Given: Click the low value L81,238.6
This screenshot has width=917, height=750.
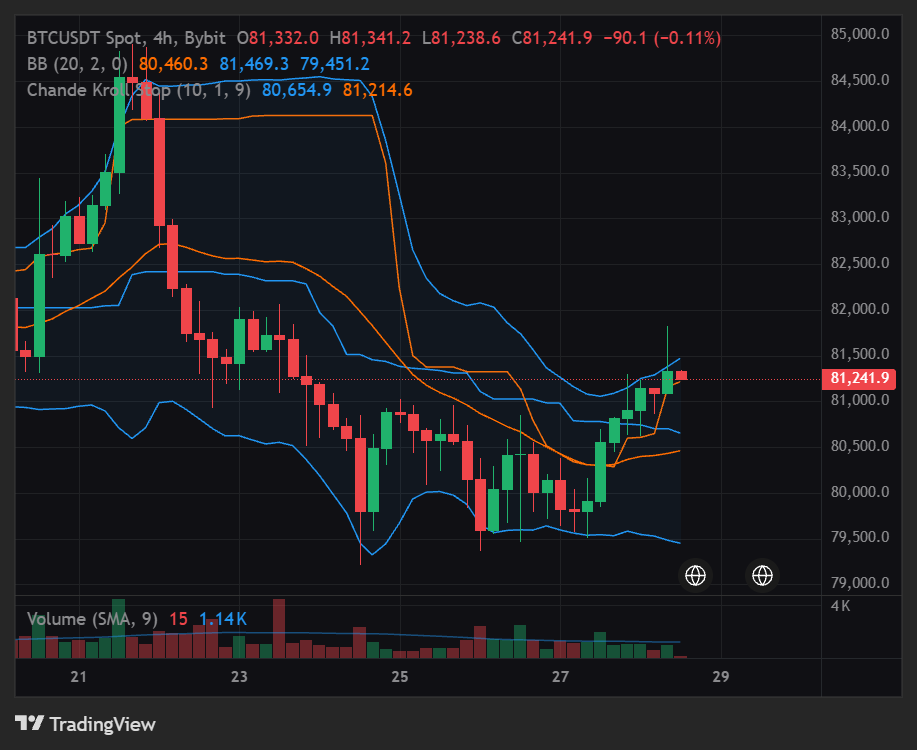Looking at the screenshot, I should (461, 39).
